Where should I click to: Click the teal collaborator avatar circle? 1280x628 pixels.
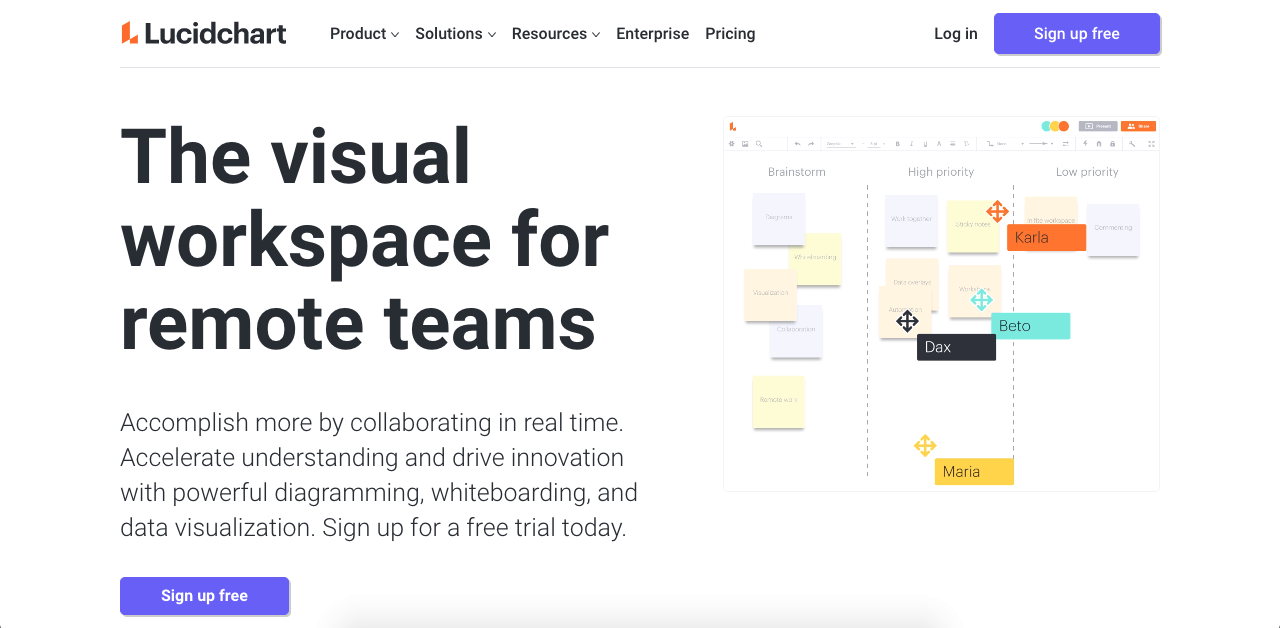(x=1046, y=126)
